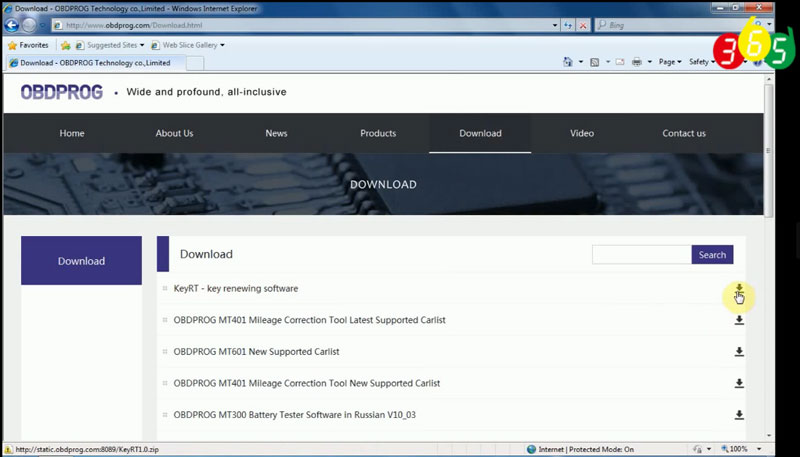The width and height of the screenshot is (800, 457).
Task: Go back with the browser Back arrow
Action: point(12,25)
